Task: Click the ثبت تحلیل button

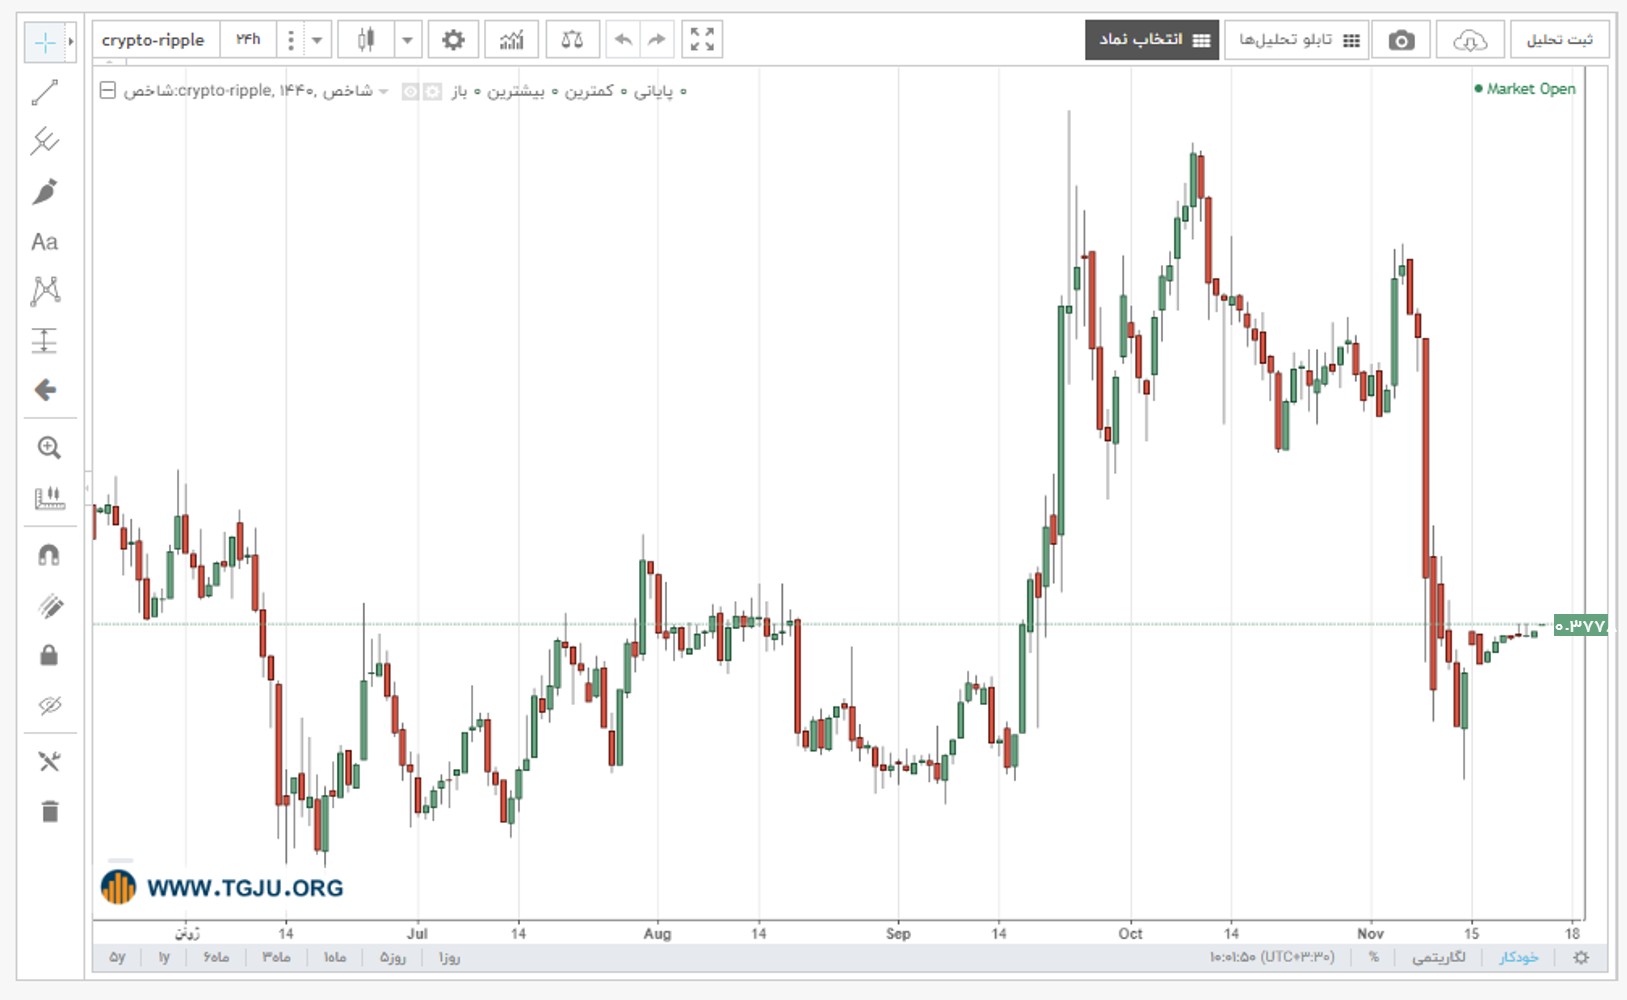Action: click(x=1559, y=40)
